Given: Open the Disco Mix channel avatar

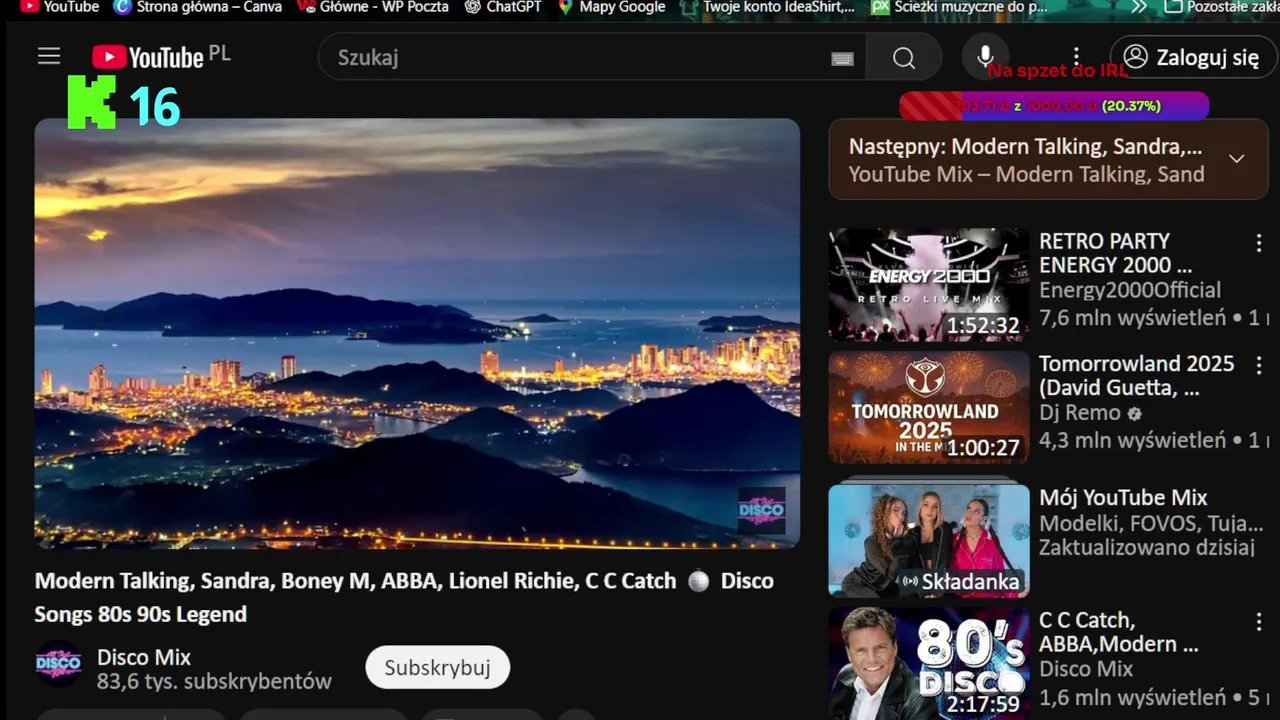Looking at the screenshot, I should pos(58,664).
